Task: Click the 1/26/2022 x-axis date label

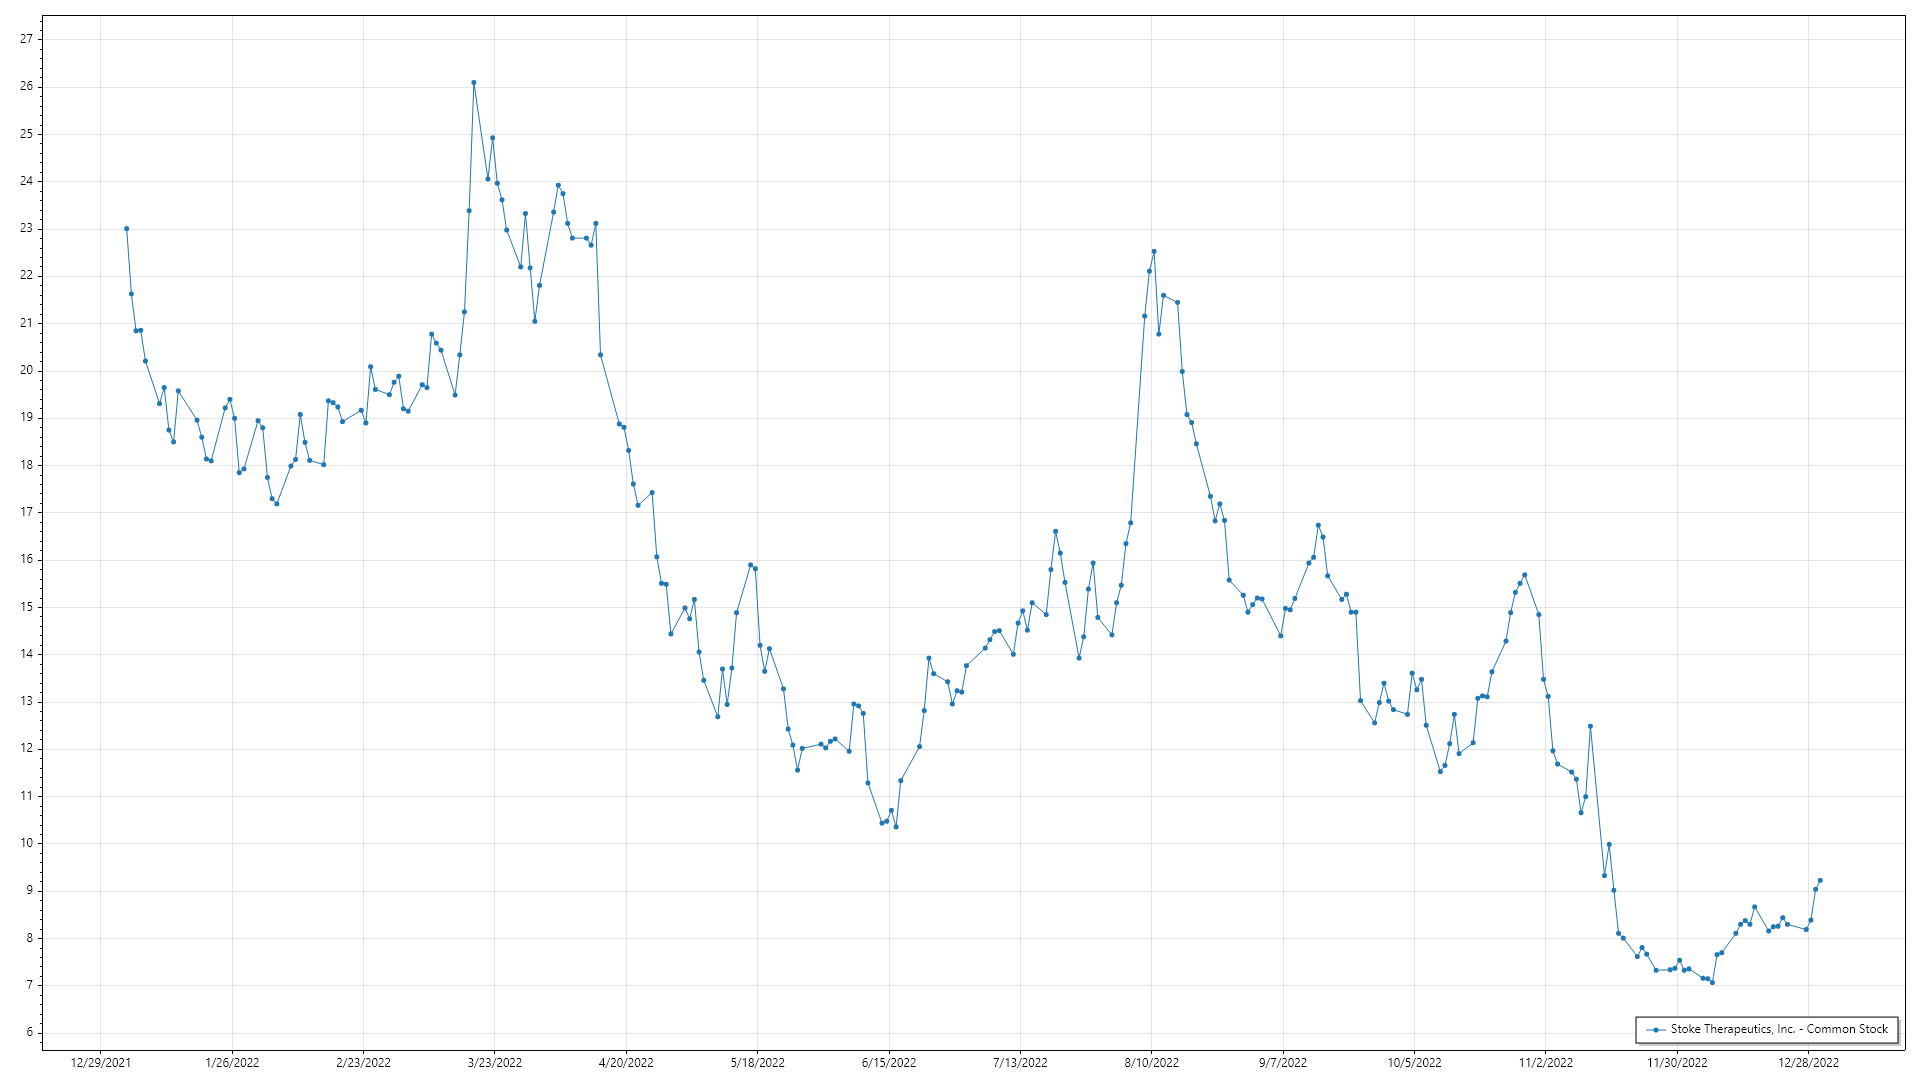Action: 232,1063
